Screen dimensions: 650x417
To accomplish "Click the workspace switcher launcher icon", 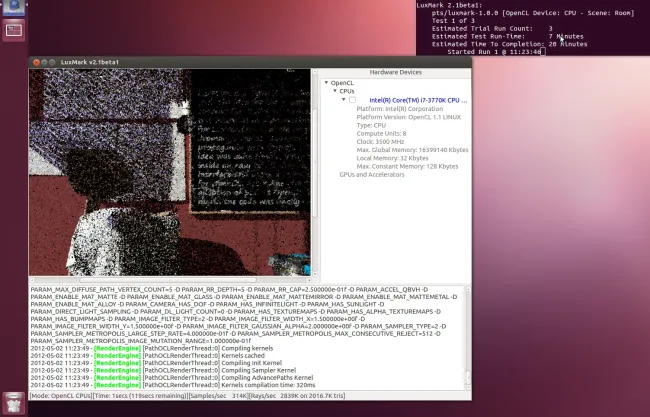I will click(14, 29).
